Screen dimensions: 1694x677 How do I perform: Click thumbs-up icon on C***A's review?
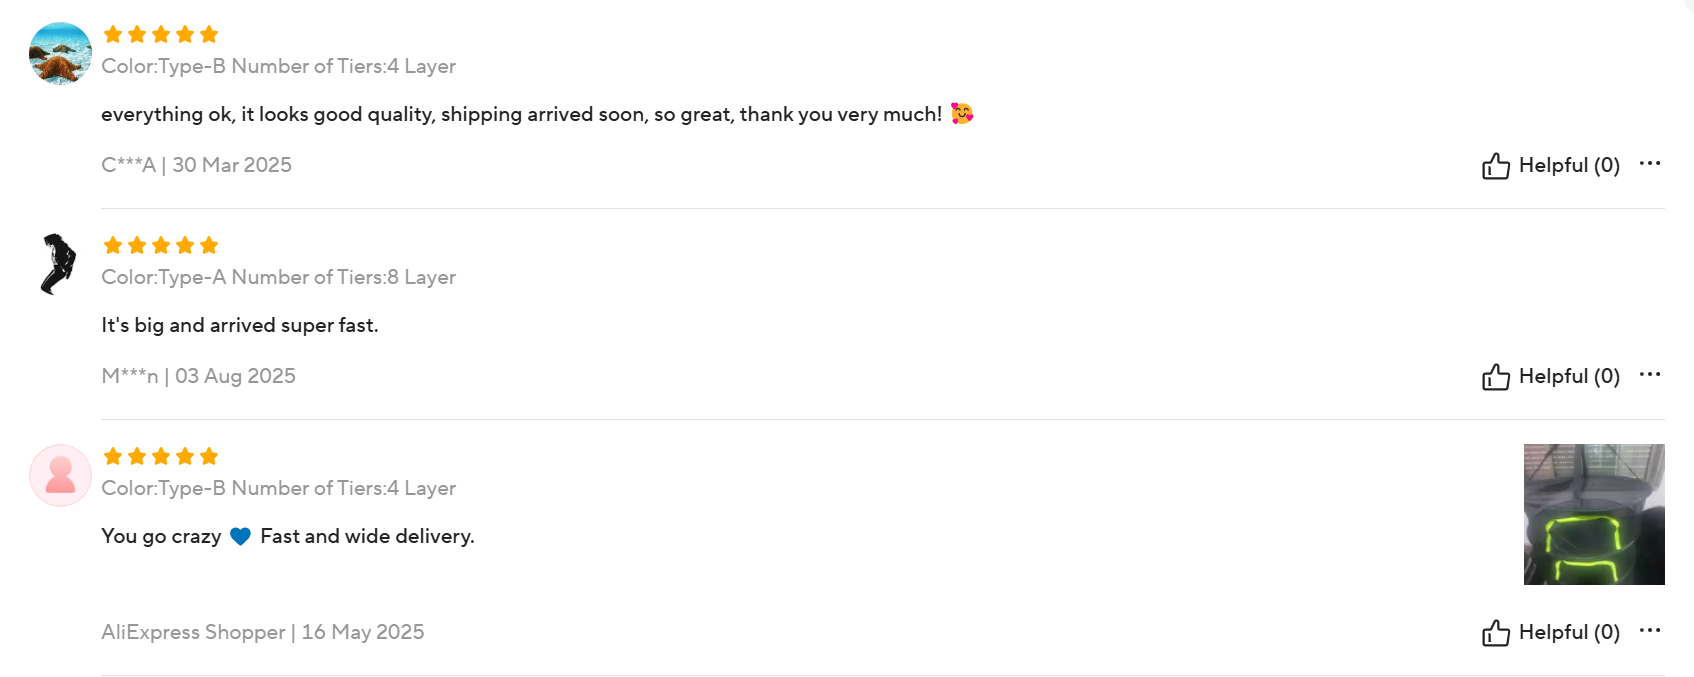(x=1495, y=165)
